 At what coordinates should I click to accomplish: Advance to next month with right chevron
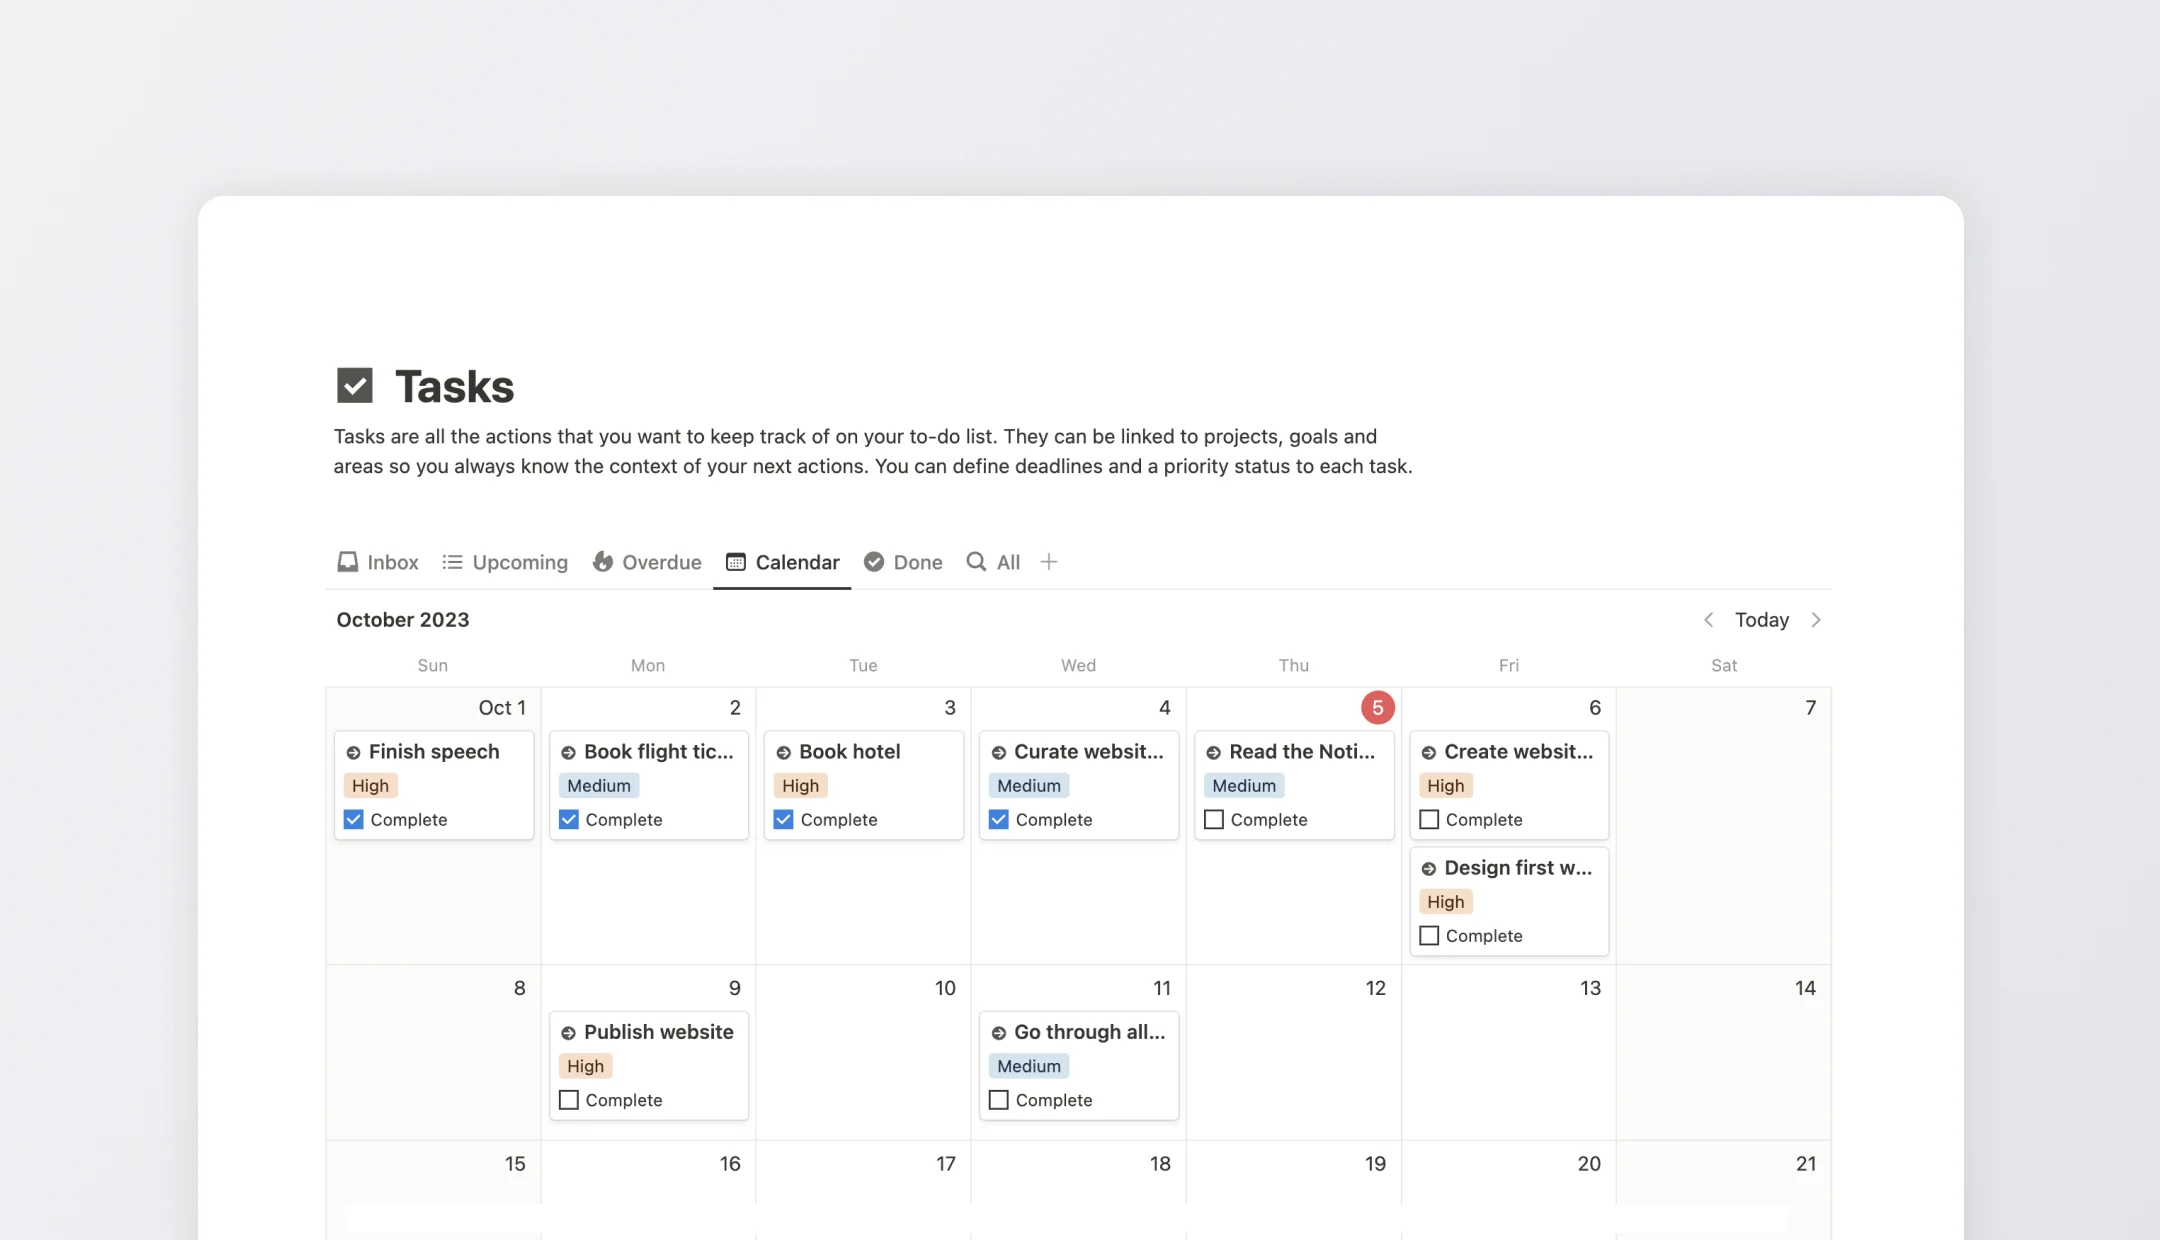pyautogui.click(x=1817, y=620)
